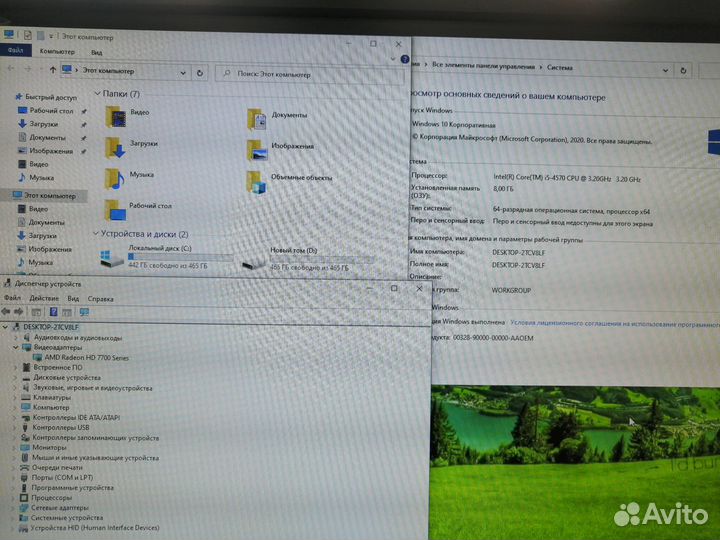Open Быстрый доступ in Explorer sidebar

click(51, 97)
